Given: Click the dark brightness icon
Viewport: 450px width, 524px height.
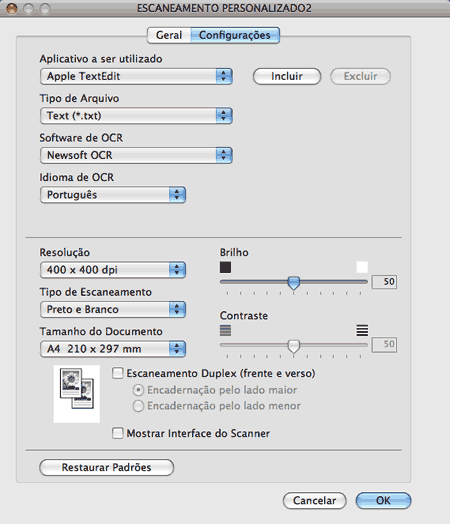Looking at the screenshot, I should (x=226, y=267).
